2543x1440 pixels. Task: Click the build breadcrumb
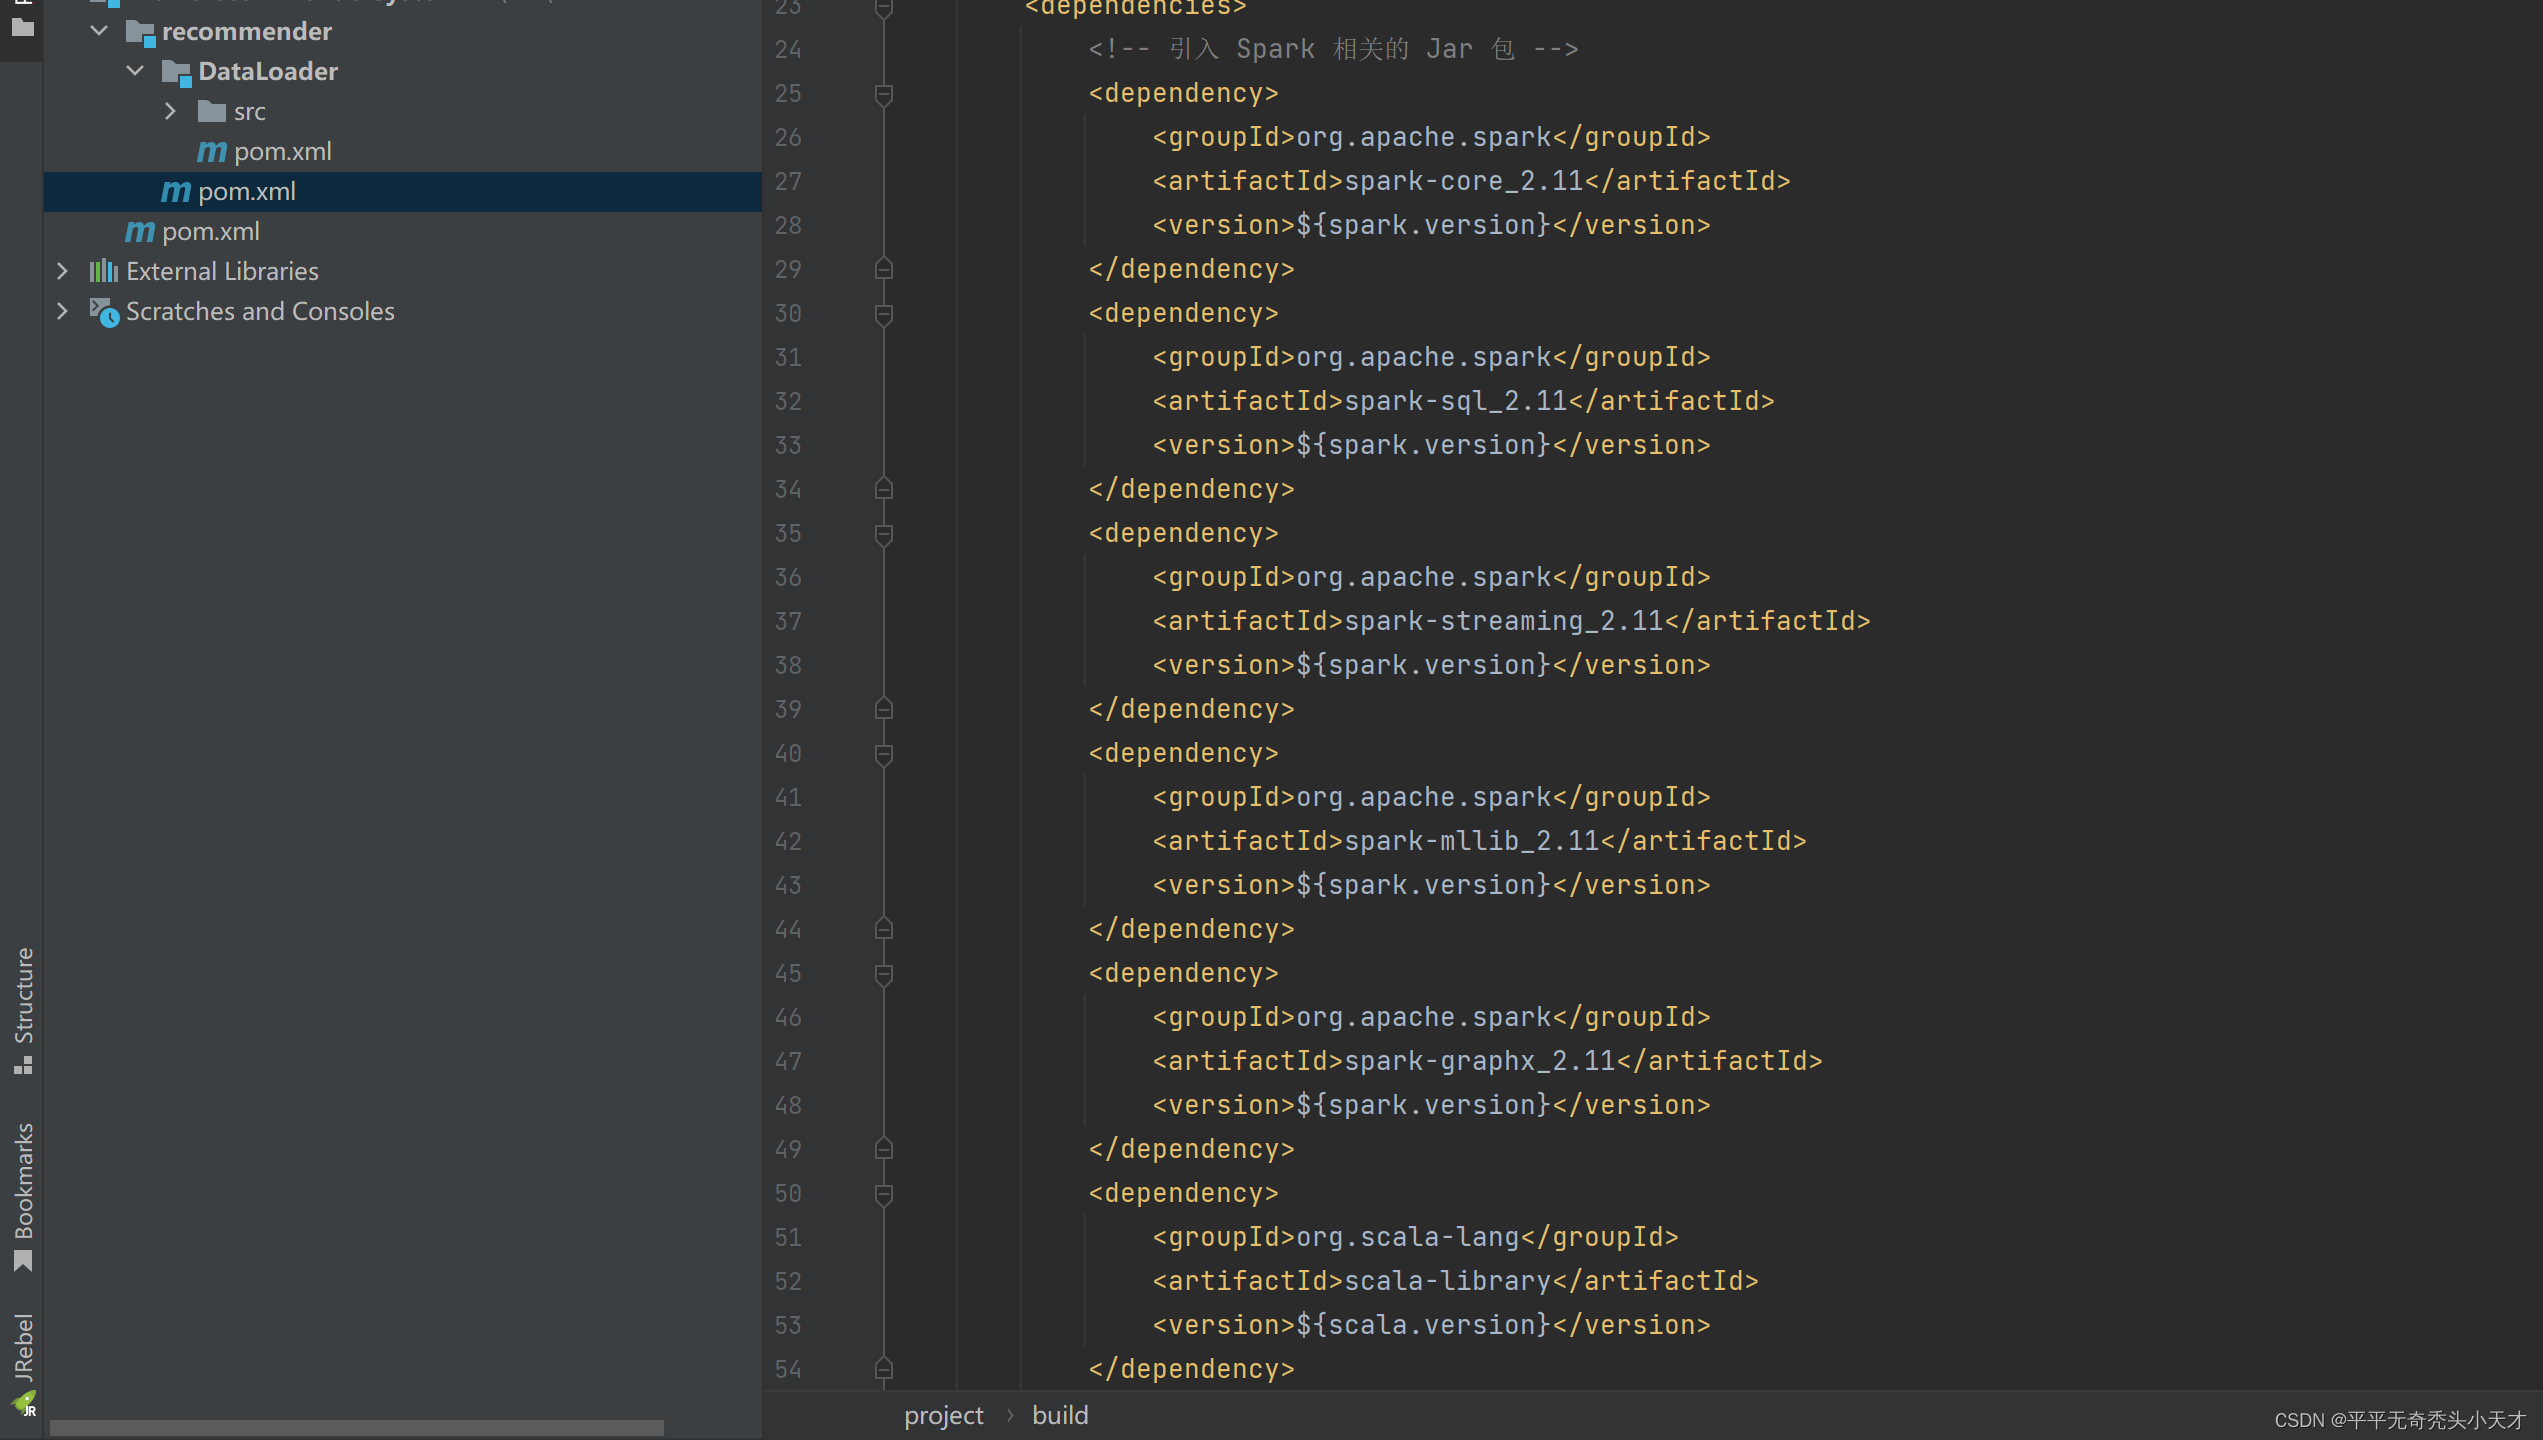(1060, 1415)
